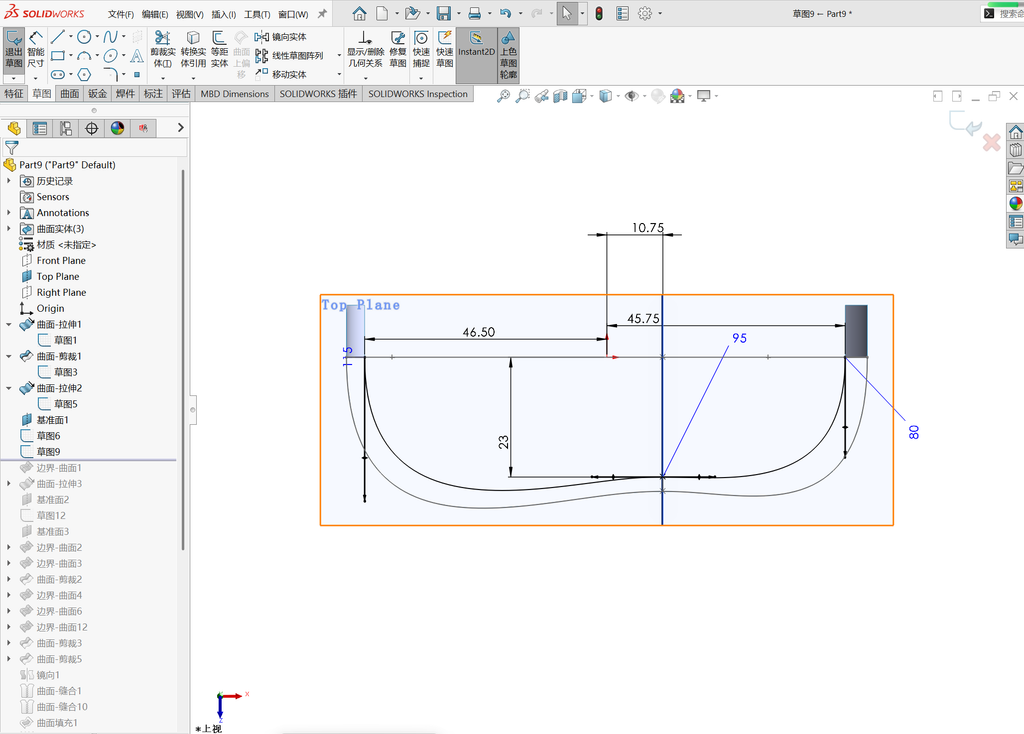1024x734 pixels.
Task: Select the Ellipse sketch tool
Action: pyautogui.click(x=110, y=56)
